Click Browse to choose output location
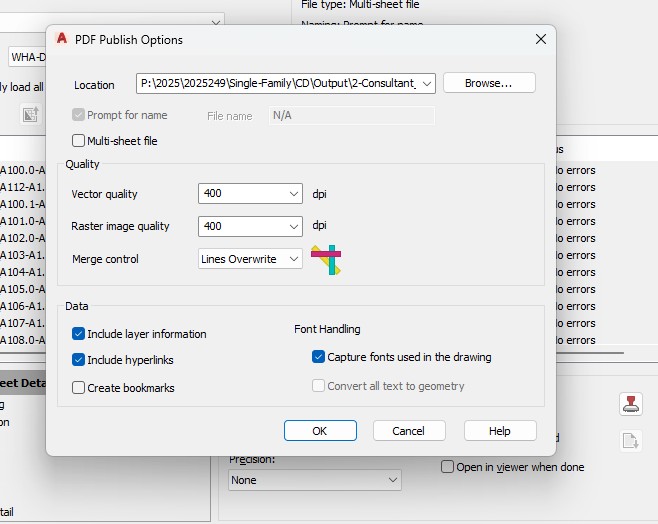 pos(489,84)
